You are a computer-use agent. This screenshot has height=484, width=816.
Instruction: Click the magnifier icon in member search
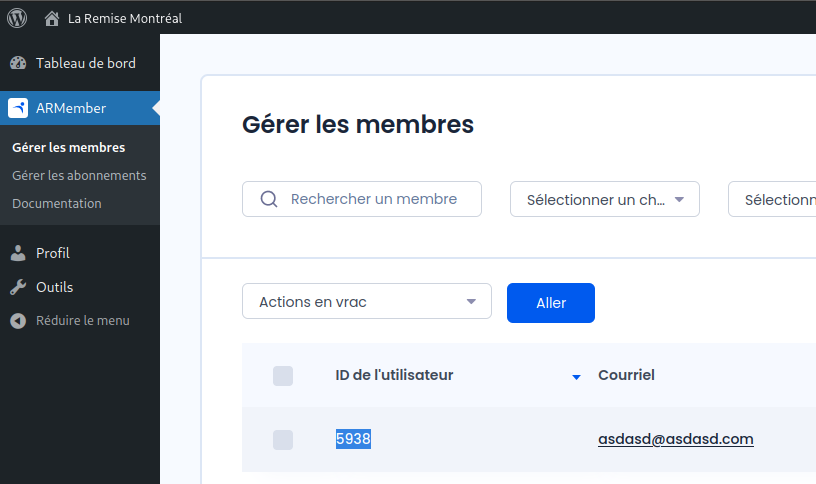pyautogui.click(x=268, y=199)
